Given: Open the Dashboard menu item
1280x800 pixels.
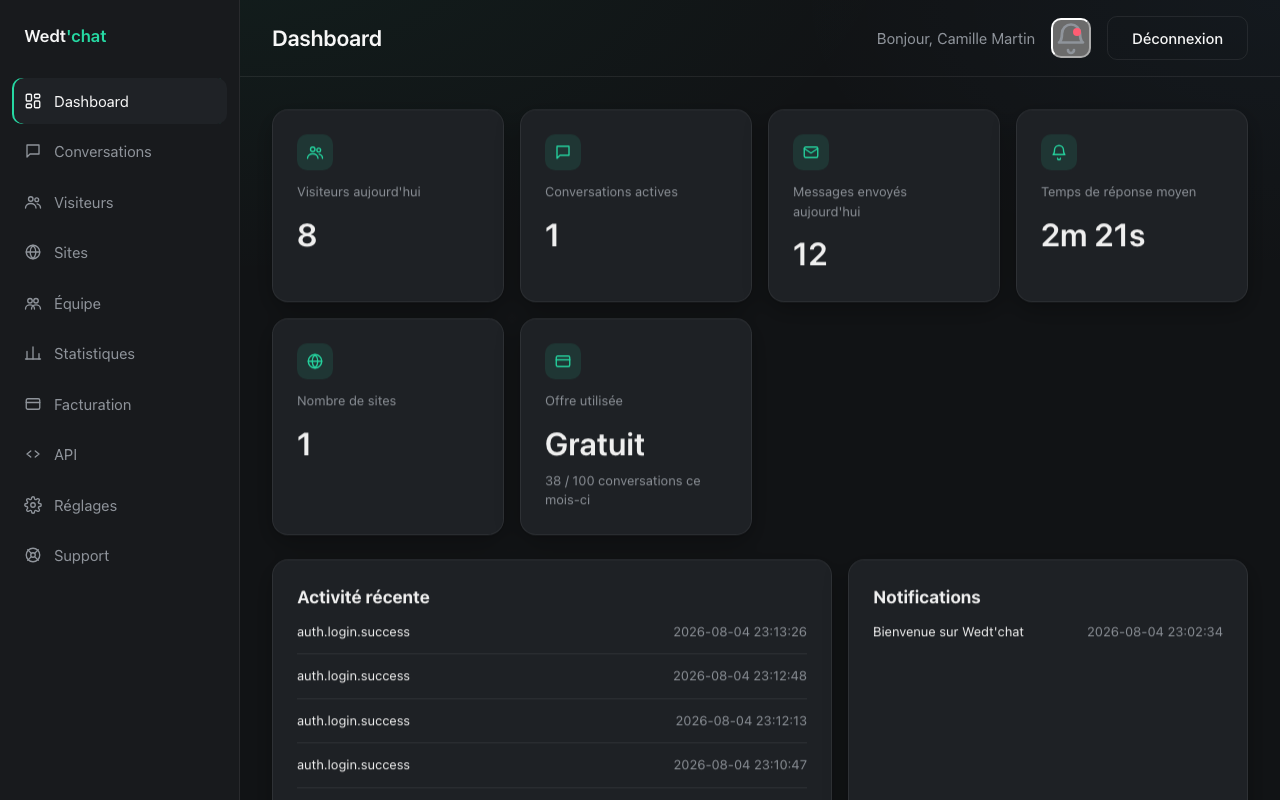Looking at the screenshot, I should 120,101.
